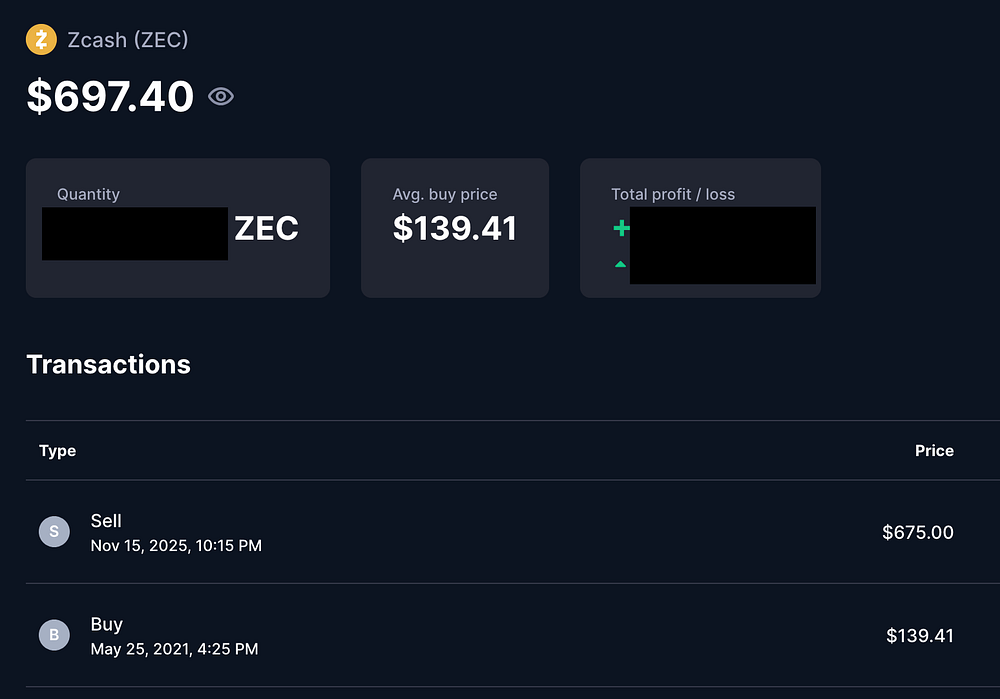Click the circular B buy icon

pos(54,635)
